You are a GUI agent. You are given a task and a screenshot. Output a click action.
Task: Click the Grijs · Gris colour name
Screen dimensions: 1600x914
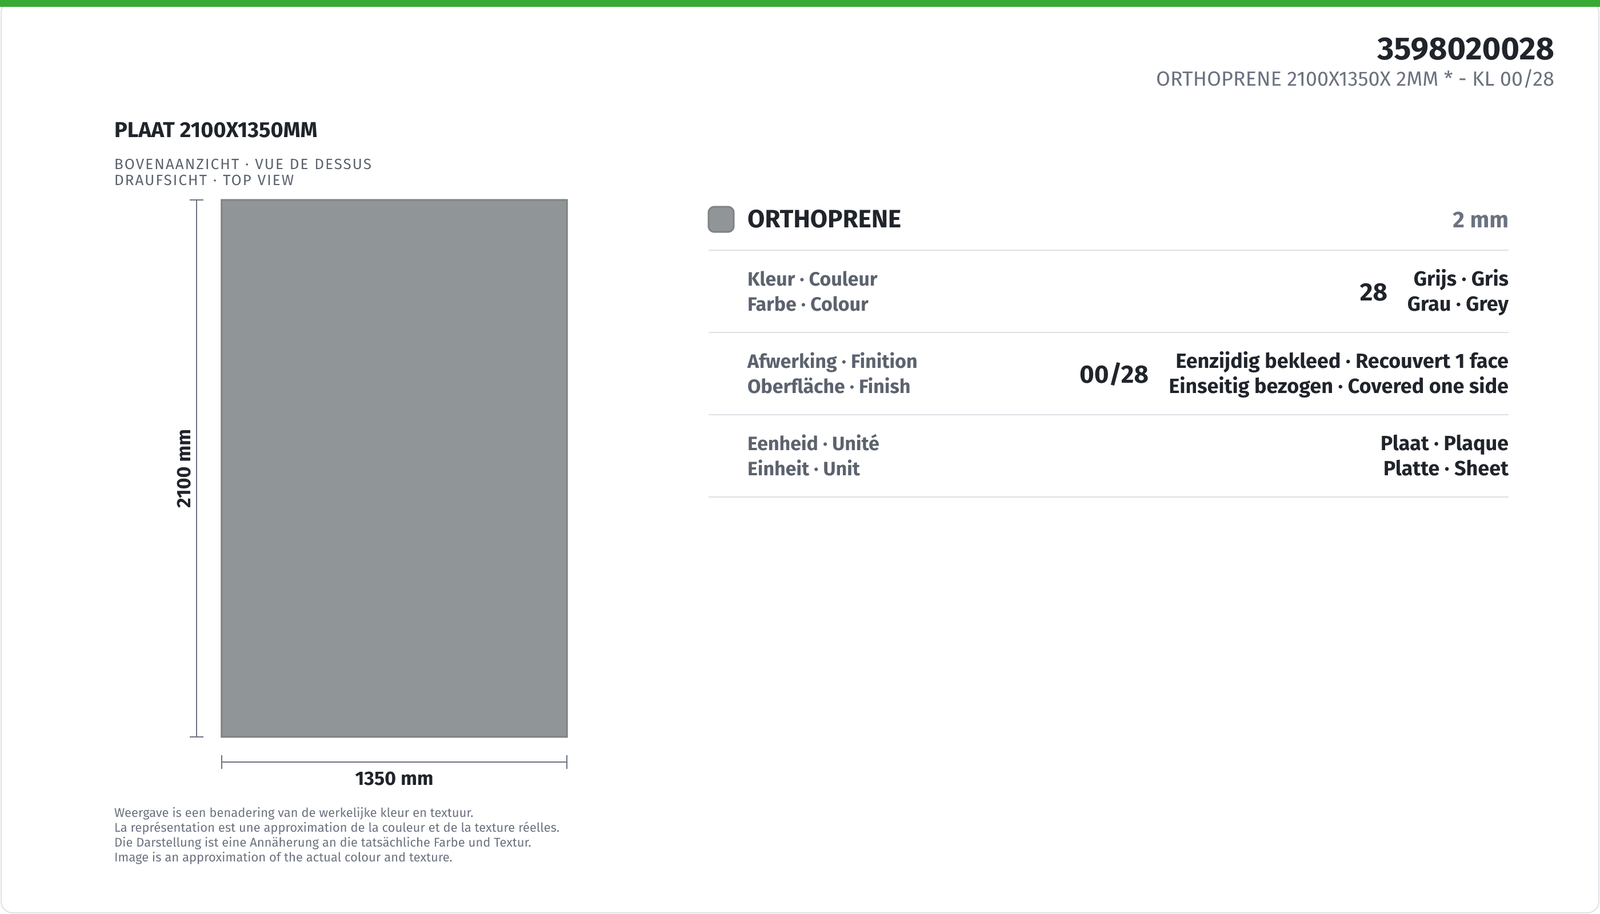click(x=1461, y=279)
